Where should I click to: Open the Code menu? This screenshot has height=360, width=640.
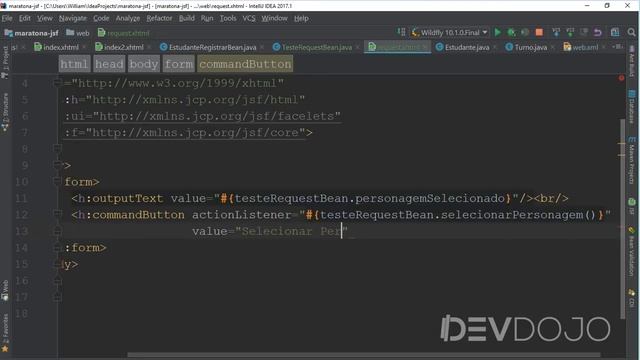pyautogui.click(x=101, y=18)
